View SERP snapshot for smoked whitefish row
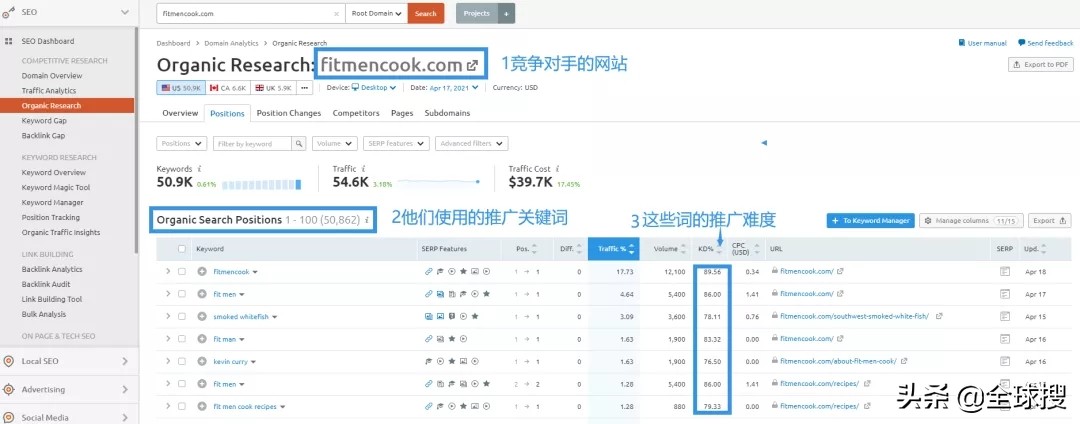The height and width of the screenshot is (424, 1080). 1005,317
